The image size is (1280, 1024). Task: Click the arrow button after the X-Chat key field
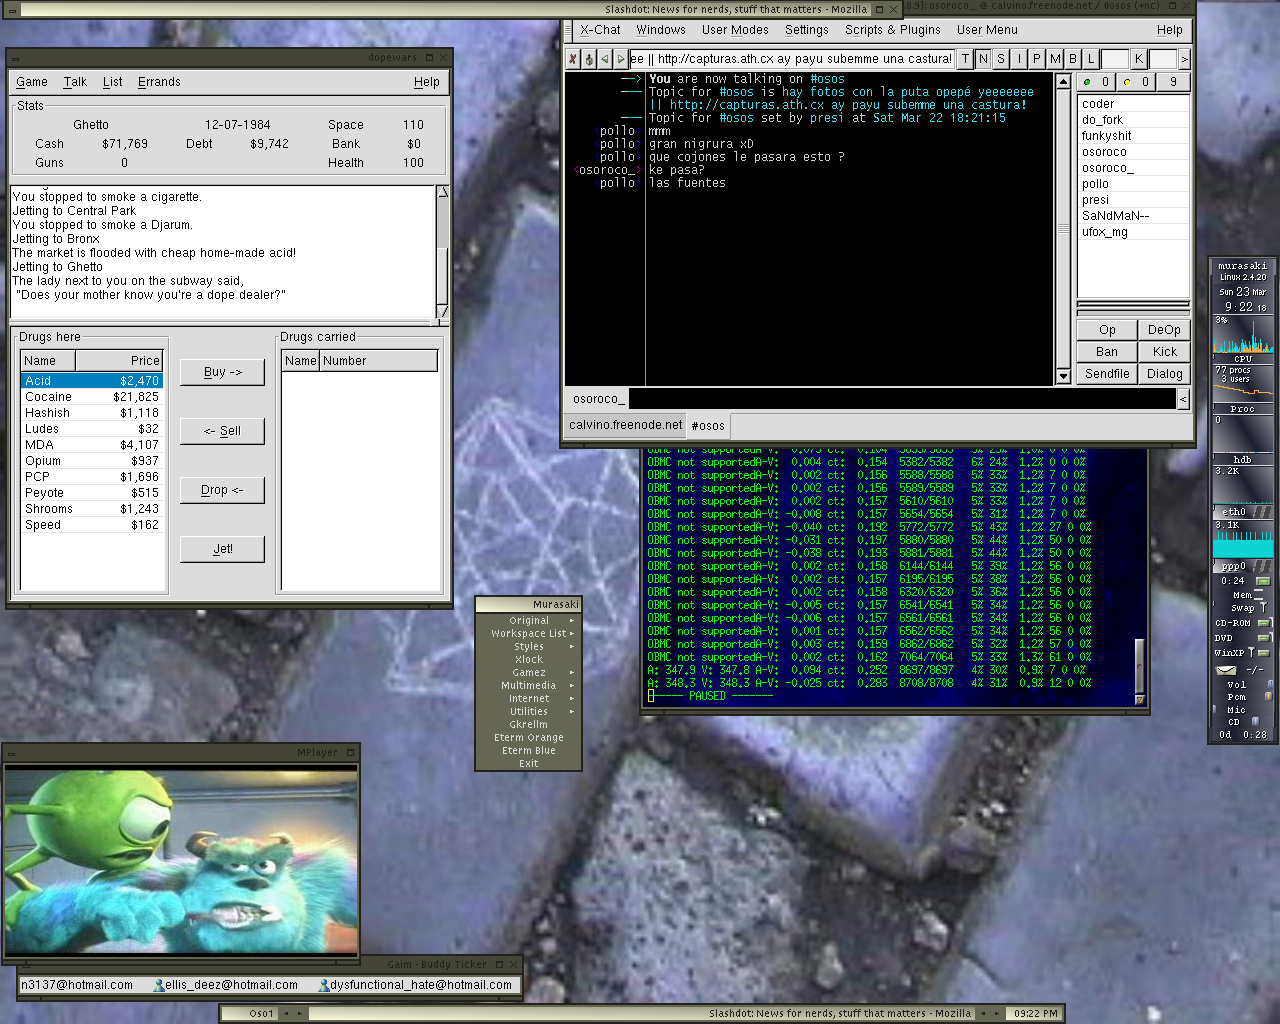pos(1184,59)
